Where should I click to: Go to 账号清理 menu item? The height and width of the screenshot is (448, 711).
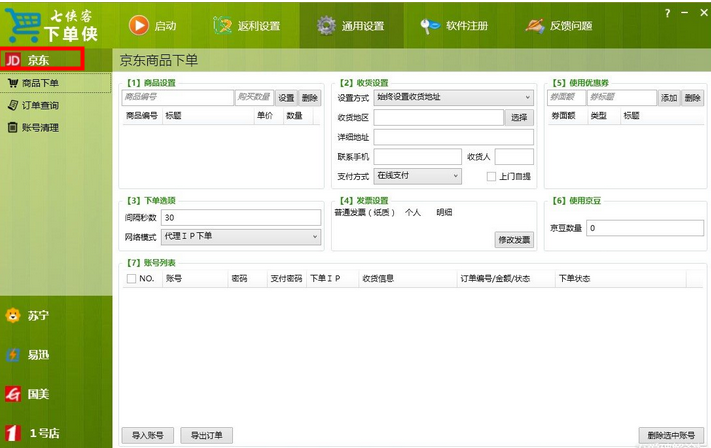tap(55, 127)
